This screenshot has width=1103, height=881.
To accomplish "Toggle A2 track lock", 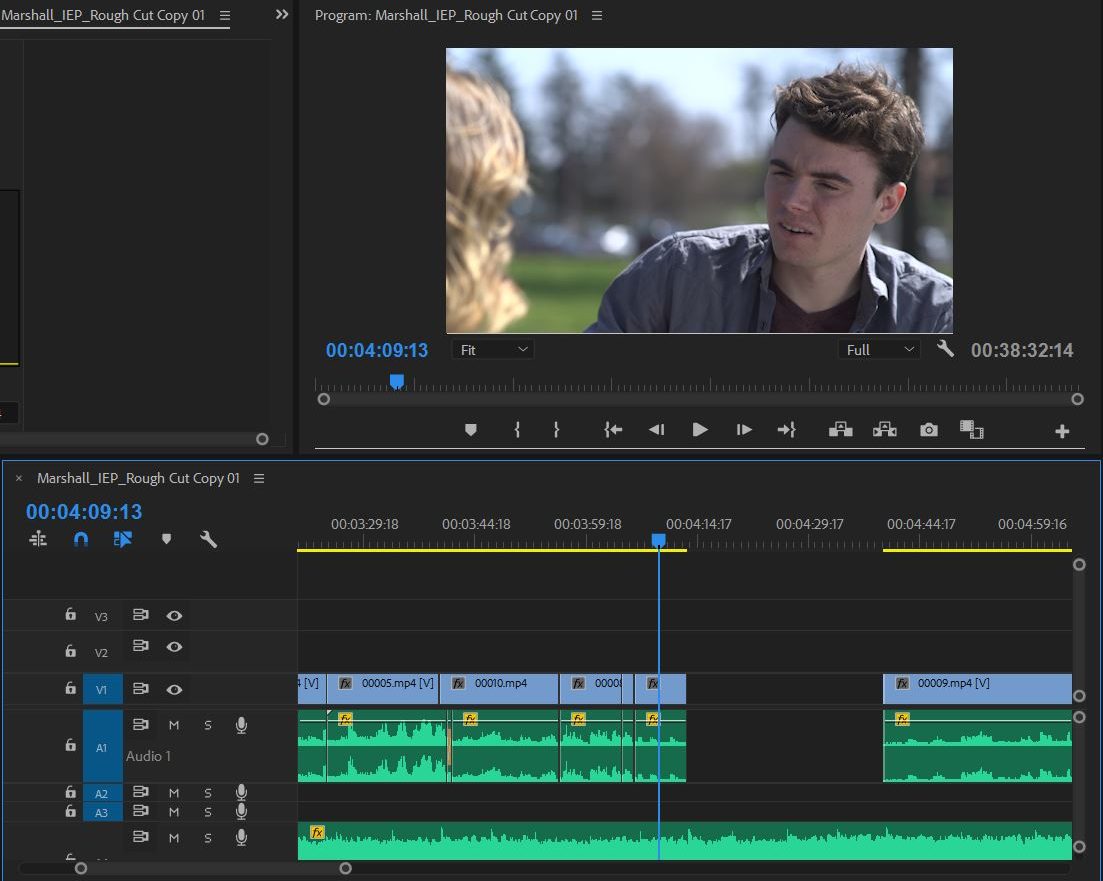I will [70, 792].
